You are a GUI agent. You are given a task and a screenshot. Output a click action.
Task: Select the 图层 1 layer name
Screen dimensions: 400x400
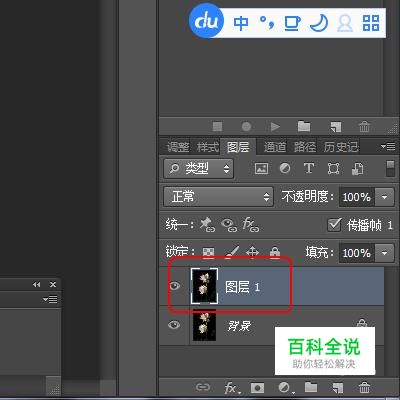click(242, 287)
